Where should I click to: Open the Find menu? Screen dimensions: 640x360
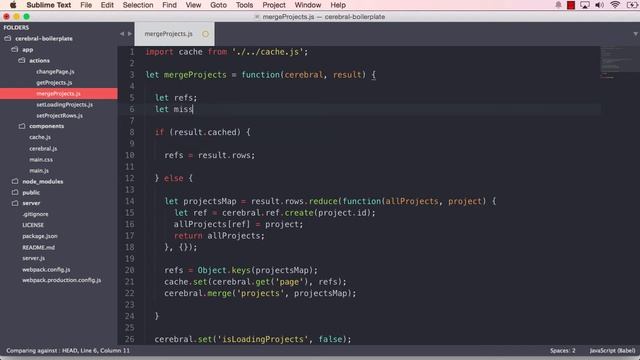pos(169,5)
